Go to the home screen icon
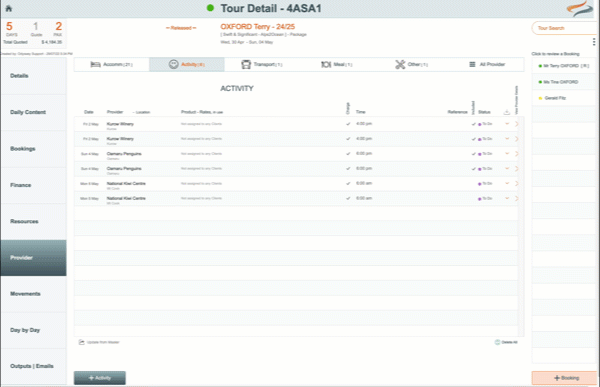This screenshot has height=387, width=600. coord(8,8)
